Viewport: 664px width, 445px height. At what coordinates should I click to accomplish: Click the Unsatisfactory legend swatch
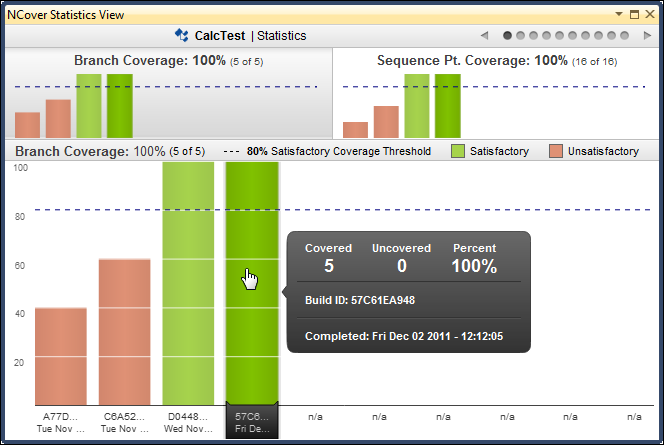(x=555, y=151)
